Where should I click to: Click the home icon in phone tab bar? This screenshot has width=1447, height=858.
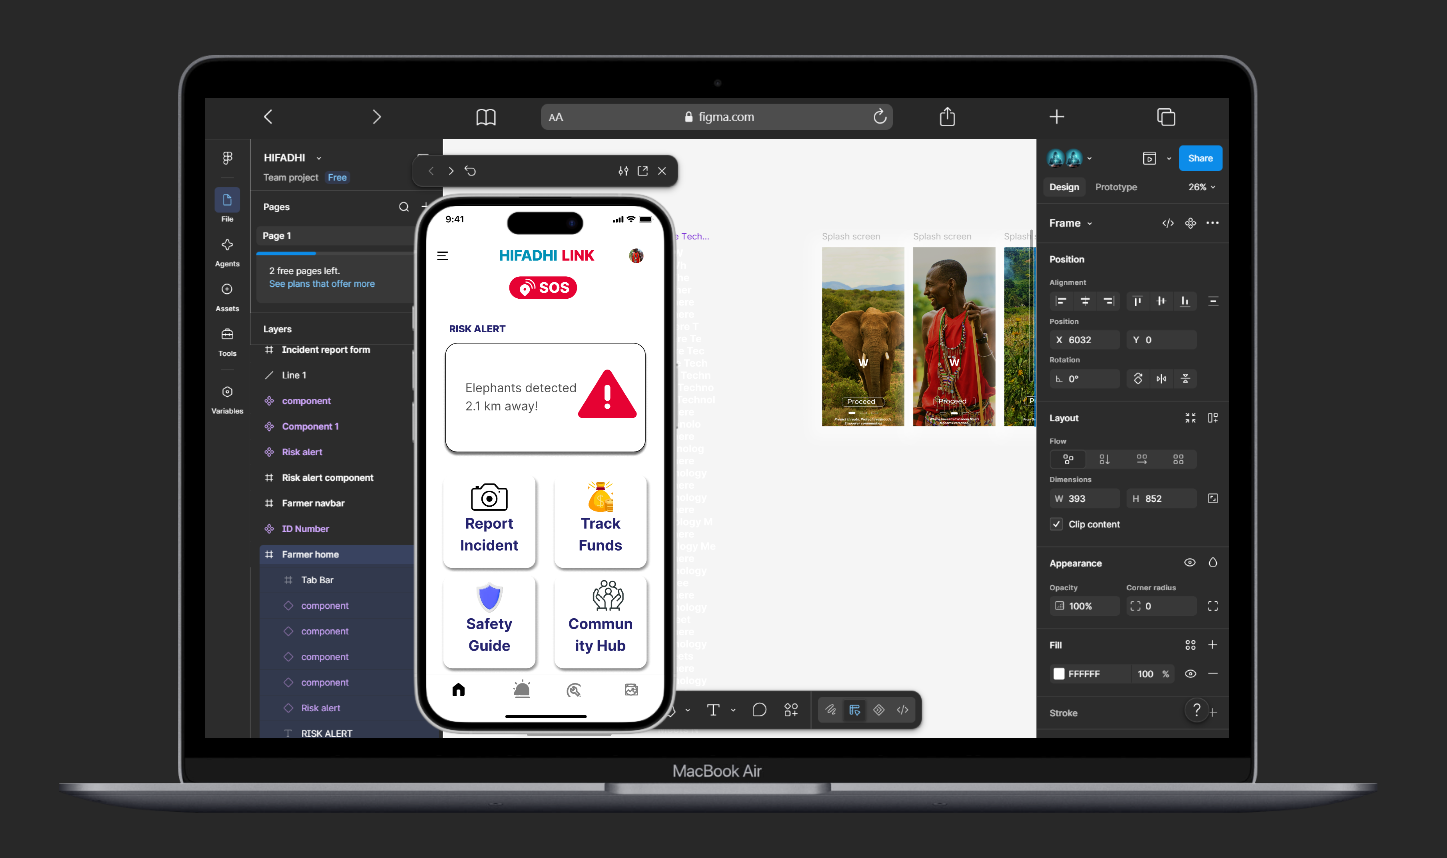coord(459,689)
